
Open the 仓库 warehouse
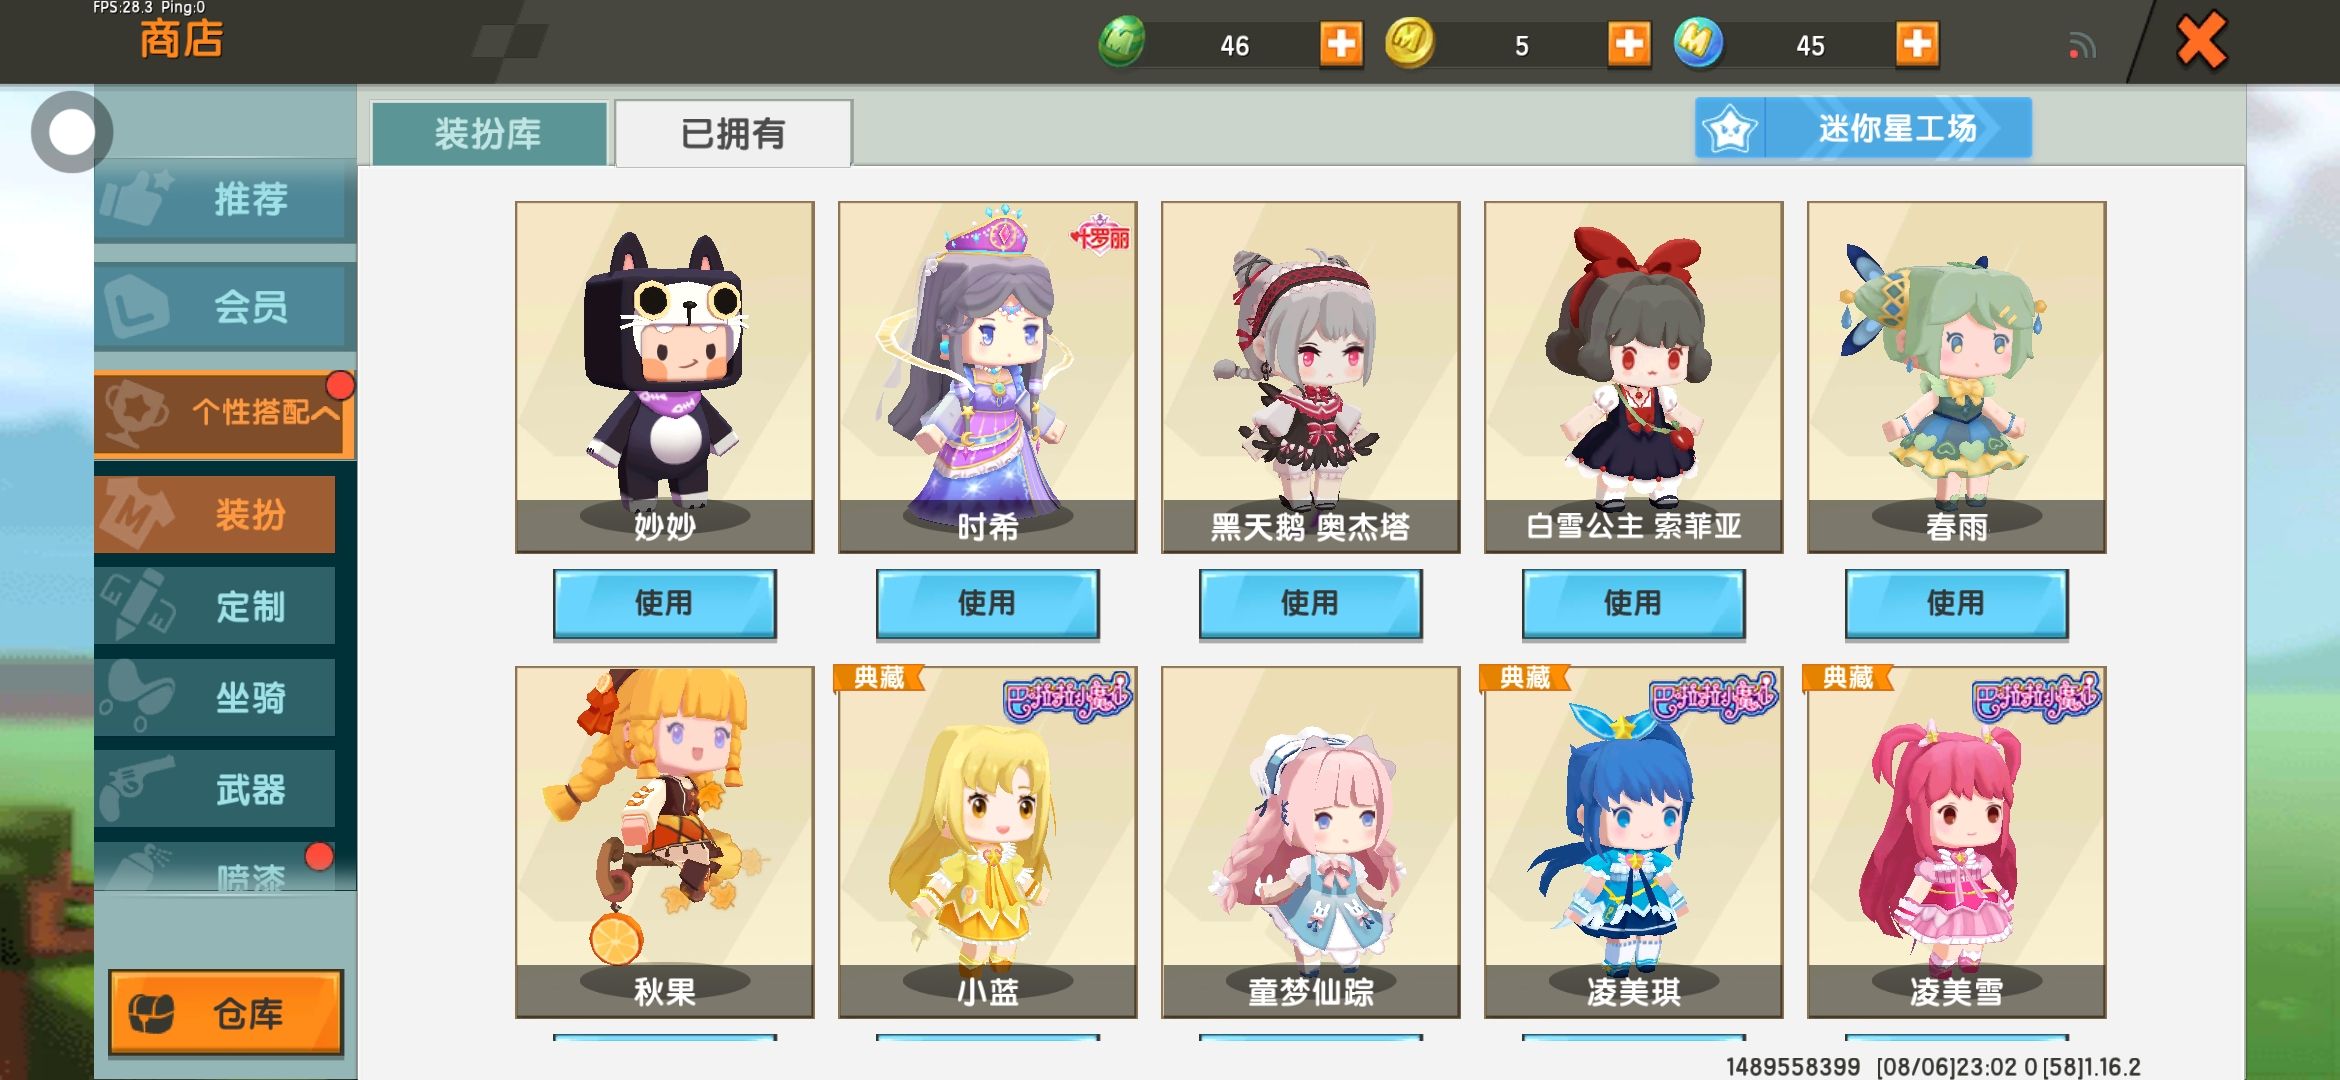click(225, 1013)
